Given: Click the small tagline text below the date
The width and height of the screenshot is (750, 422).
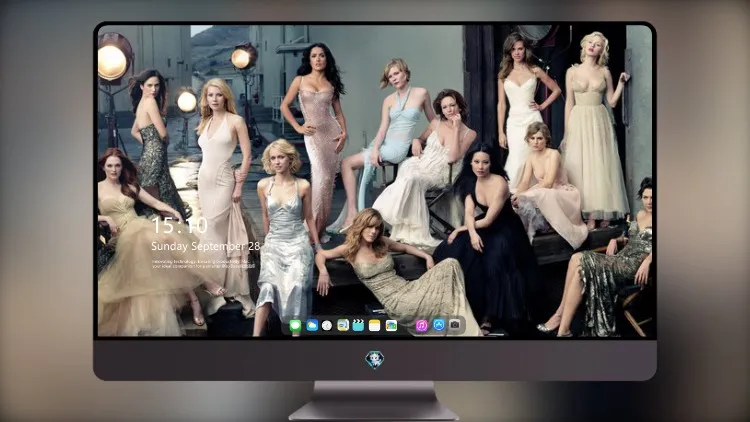Looking at the screenshot, I should (x=204, y=264).
